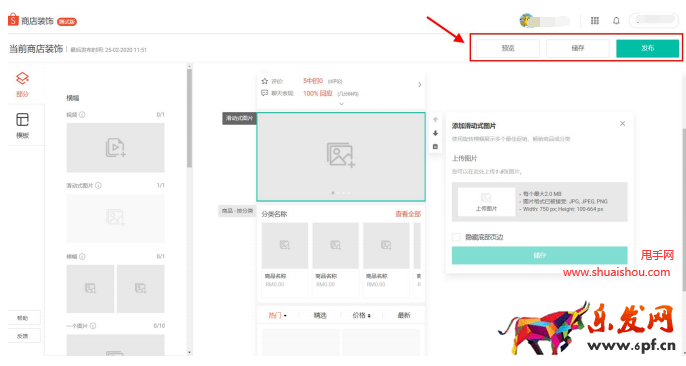Click the 储存 button in the top bar
The image size is (686, 366).
(x=578, y=48)
